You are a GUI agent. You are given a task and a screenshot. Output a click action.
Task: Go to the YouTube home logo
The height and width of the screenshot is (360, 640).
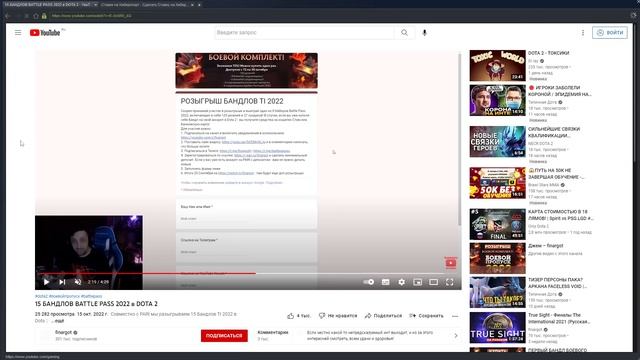[45, 33]
